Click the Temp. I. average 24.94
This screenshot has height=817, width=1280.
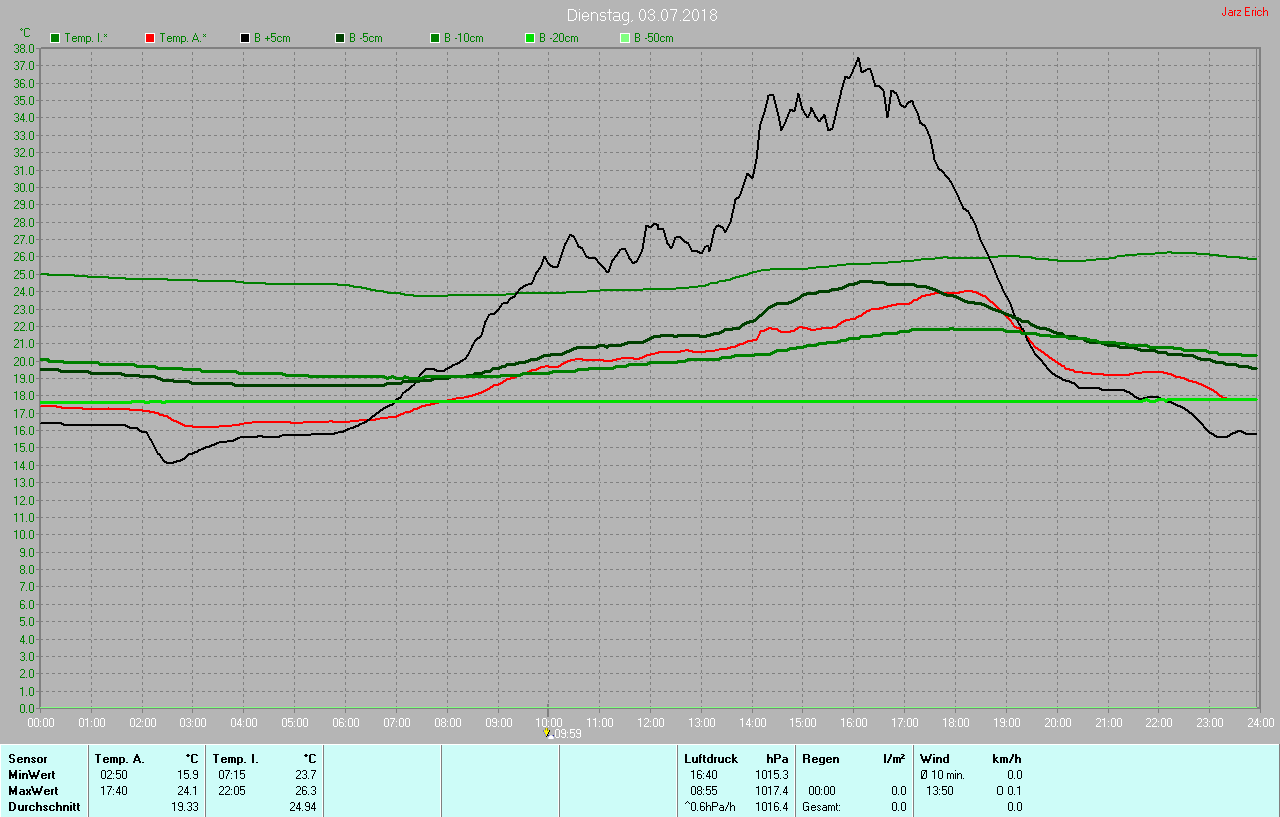tap(302, 807)
